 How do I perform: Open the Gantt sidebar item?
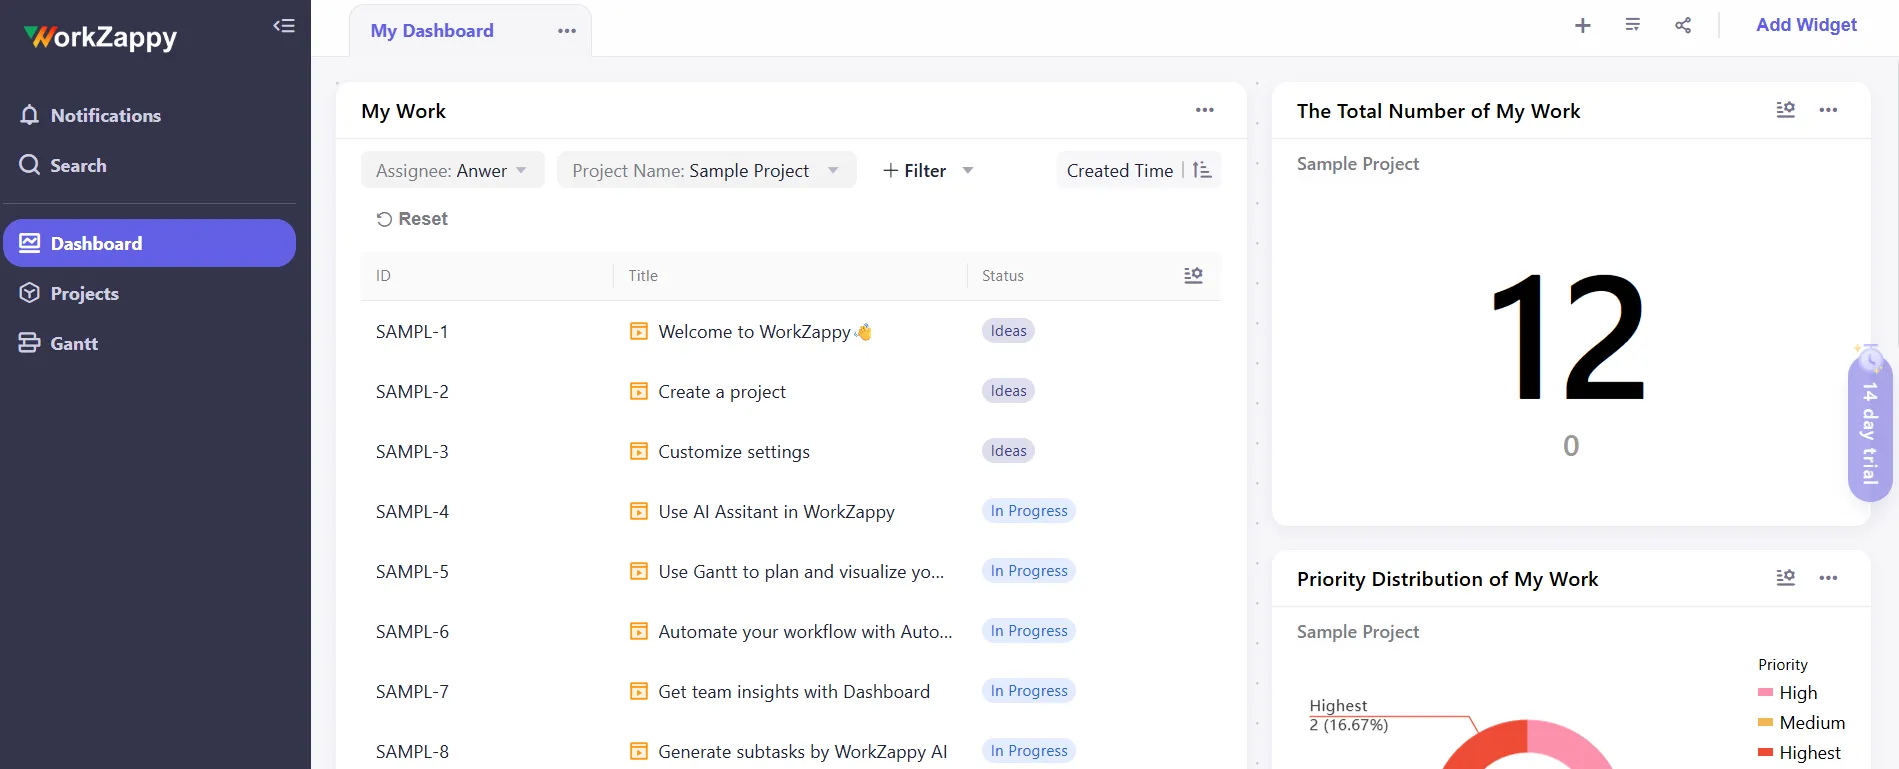click(74, 344)
